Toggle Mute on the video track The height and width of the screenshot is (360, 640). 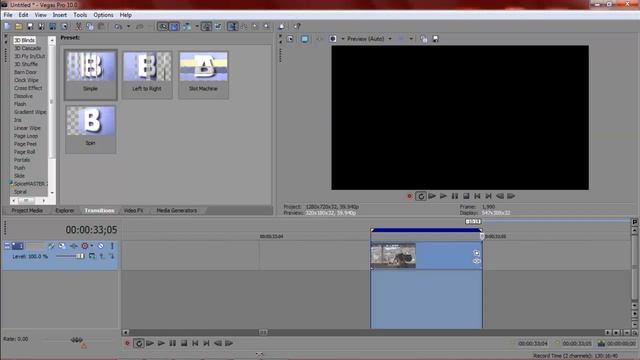(101, 246)
